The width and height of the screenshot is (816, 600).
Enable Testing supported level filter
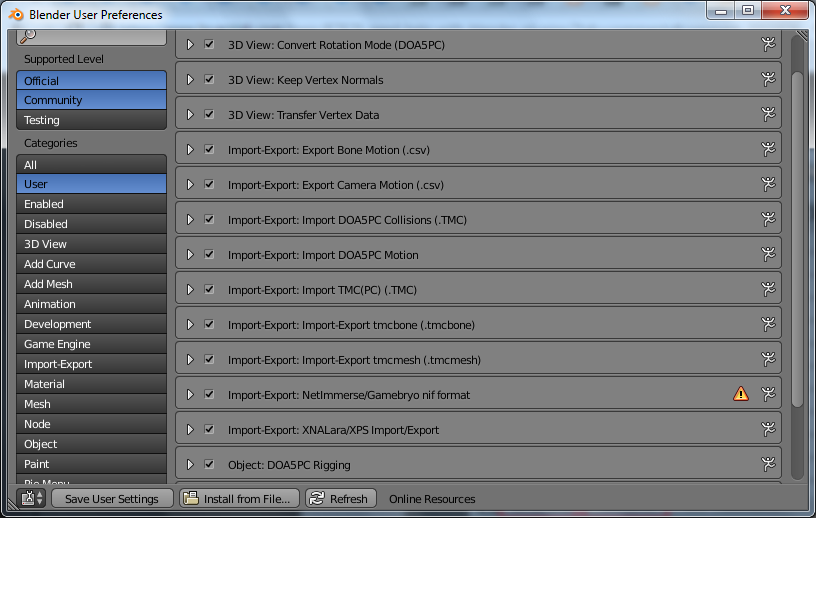click(92, 120)
